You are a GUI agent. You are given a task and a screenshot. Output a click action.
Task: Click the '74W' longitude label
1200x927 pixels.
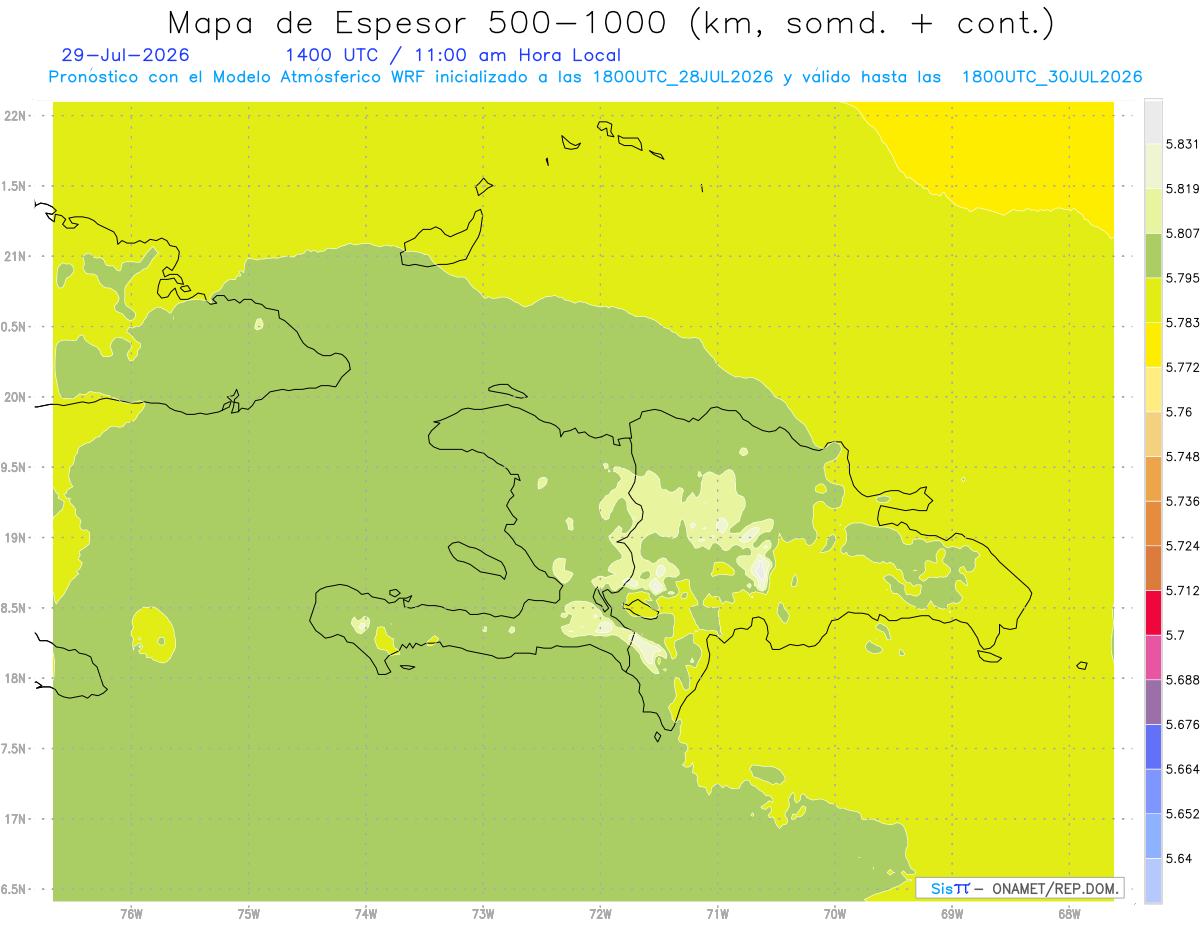366,914
